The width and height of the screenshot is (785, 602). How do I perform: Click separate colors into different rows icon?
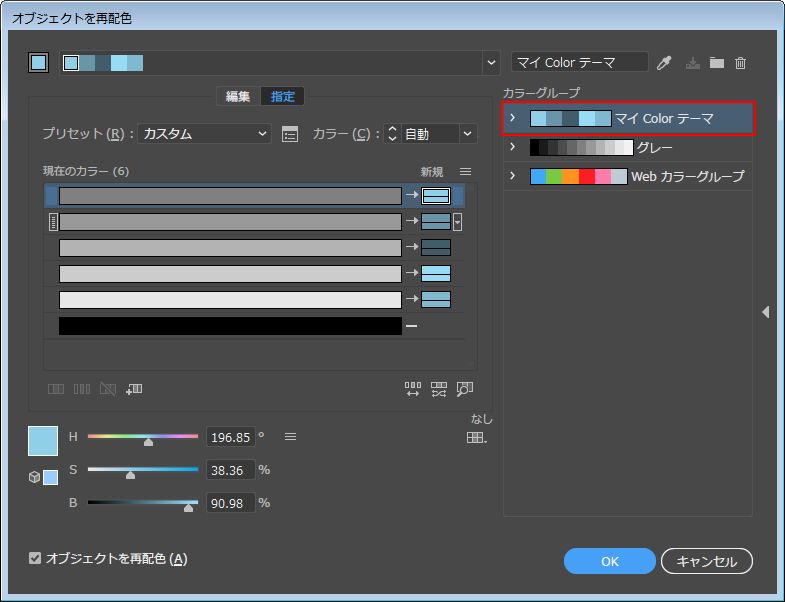coord(82,389)
